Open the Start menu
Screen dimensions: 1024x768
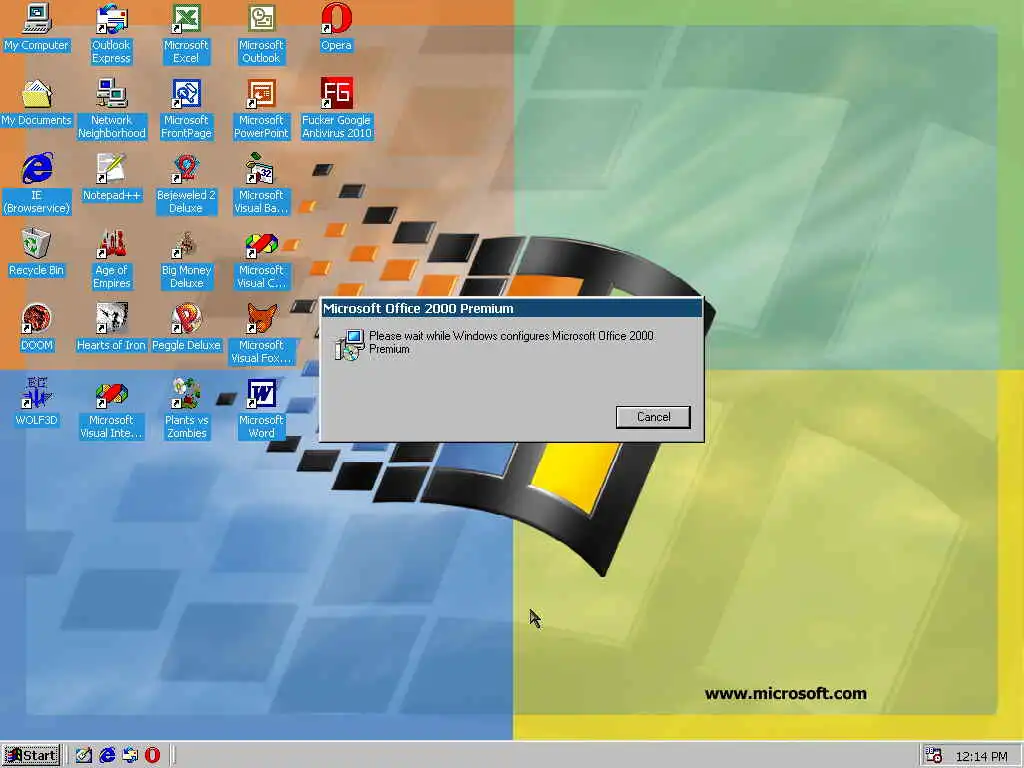pyautogui.click(x=31, y=756)
